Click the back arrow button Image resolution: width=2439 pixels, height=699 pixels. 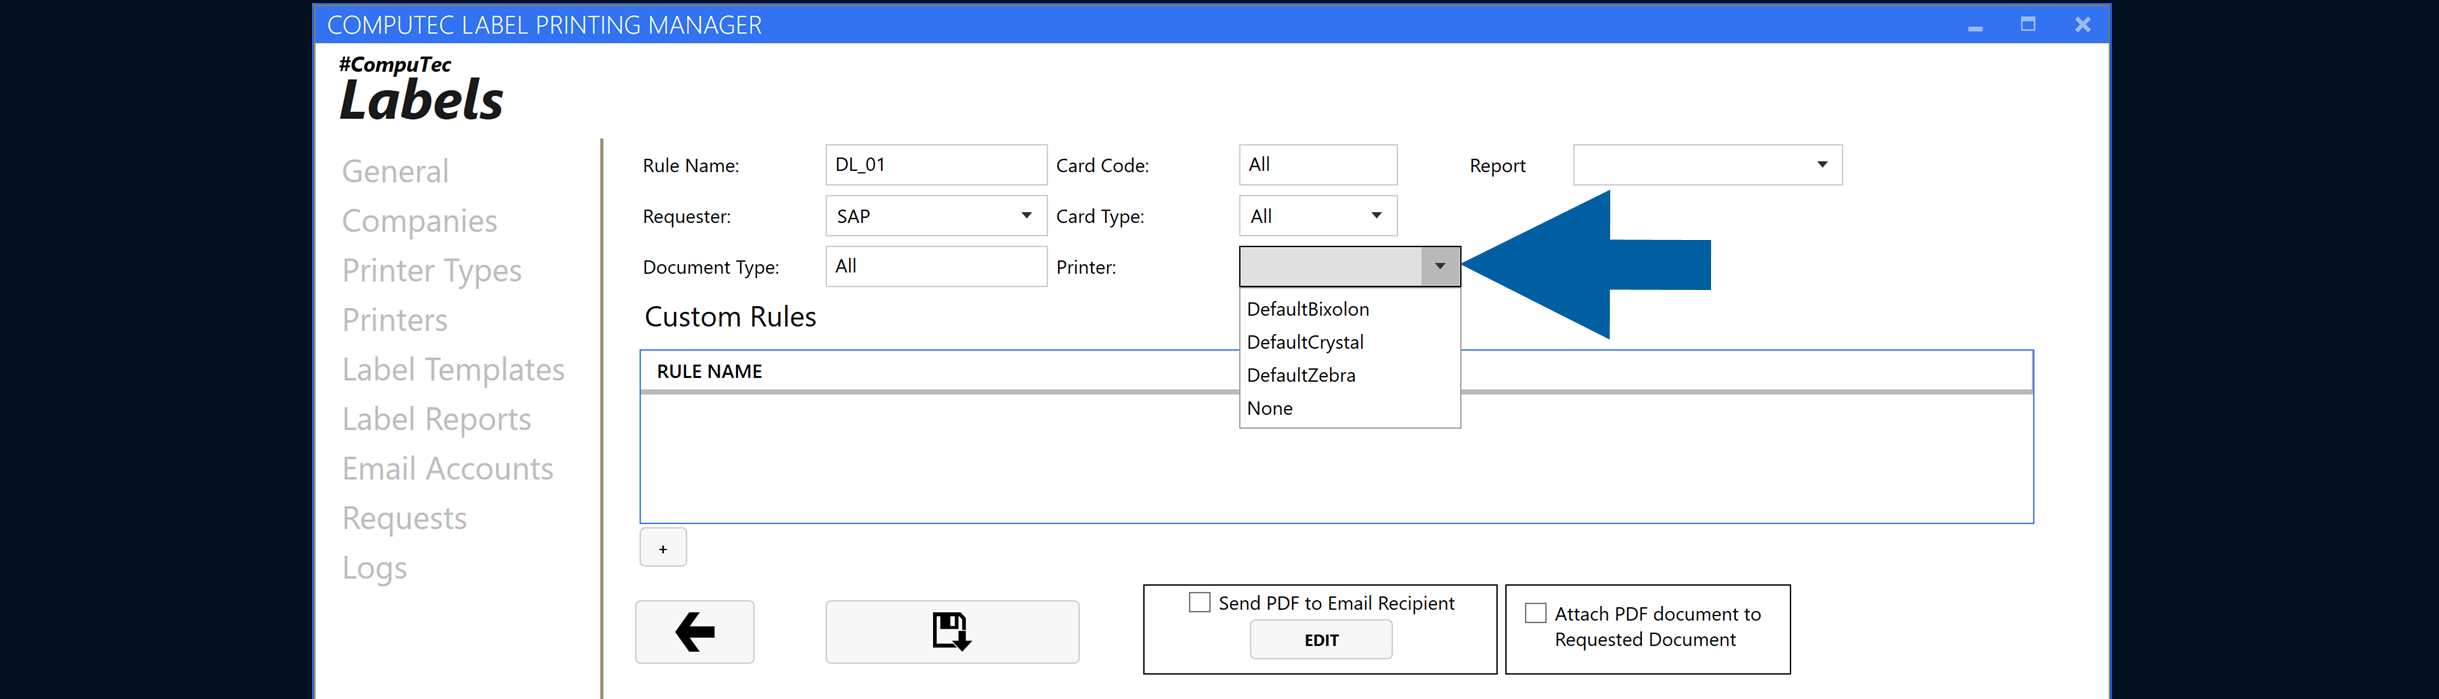[695, 632]
